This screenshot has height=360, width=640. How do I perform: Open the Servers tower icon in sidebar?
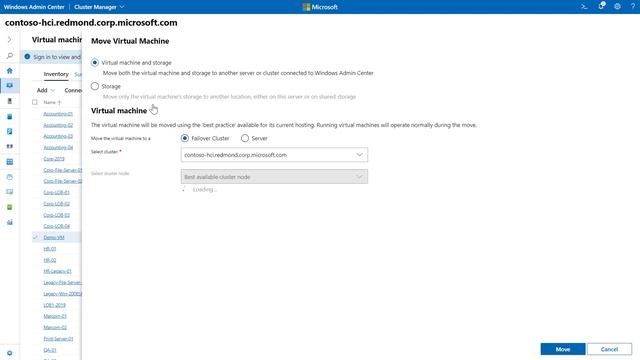[x=10, y=101]
